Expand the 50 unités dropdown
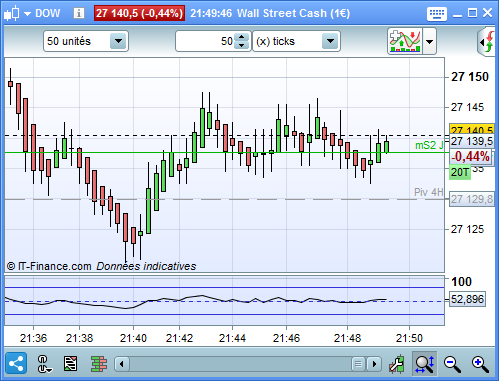This screenshot has height=381, width=499. coord(118,41)
